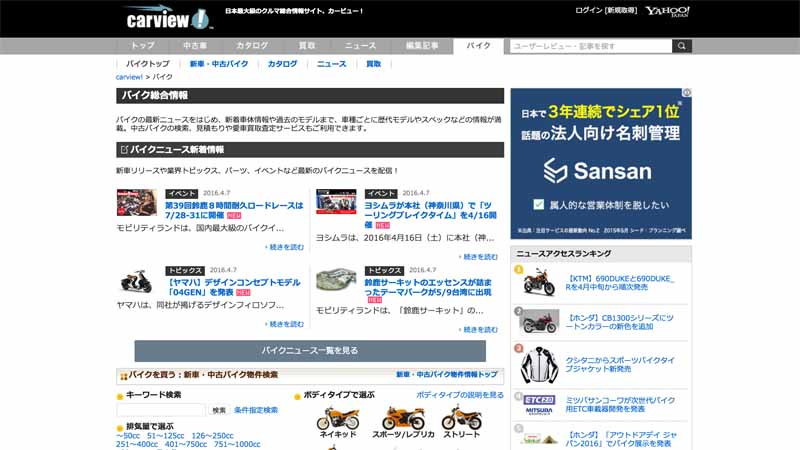Focus the user review search field
Image resolution: width=800 pixels, height=450 pixels.
tap(591, 46)
